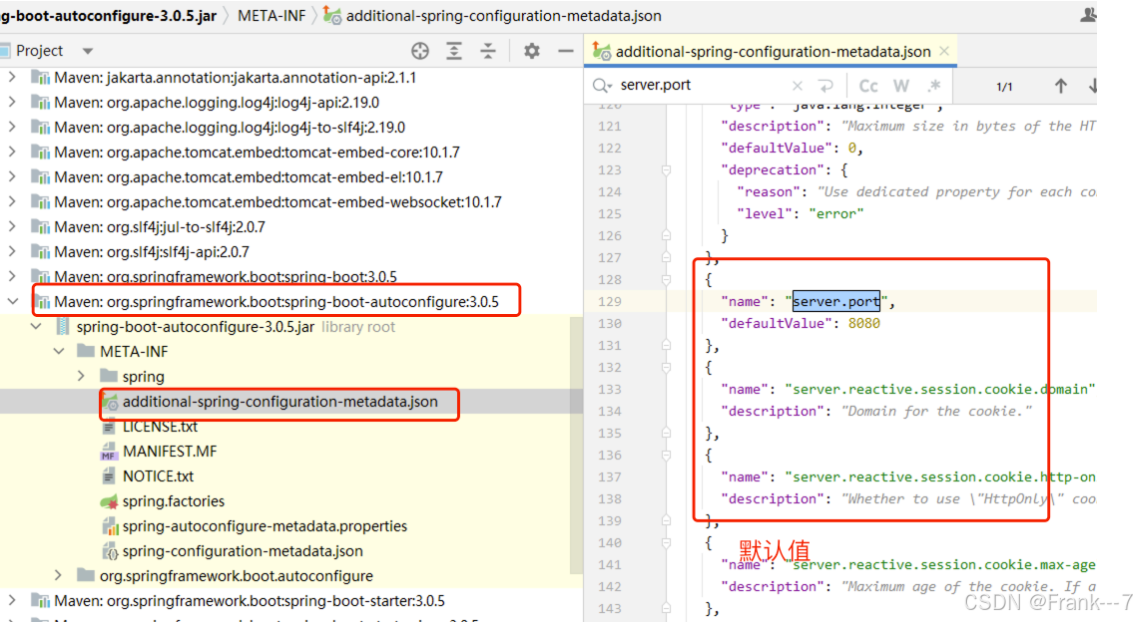Select LICENSE.txt in project tree
This screenshot has width=1137, height=622.
(x=160, y=426)
